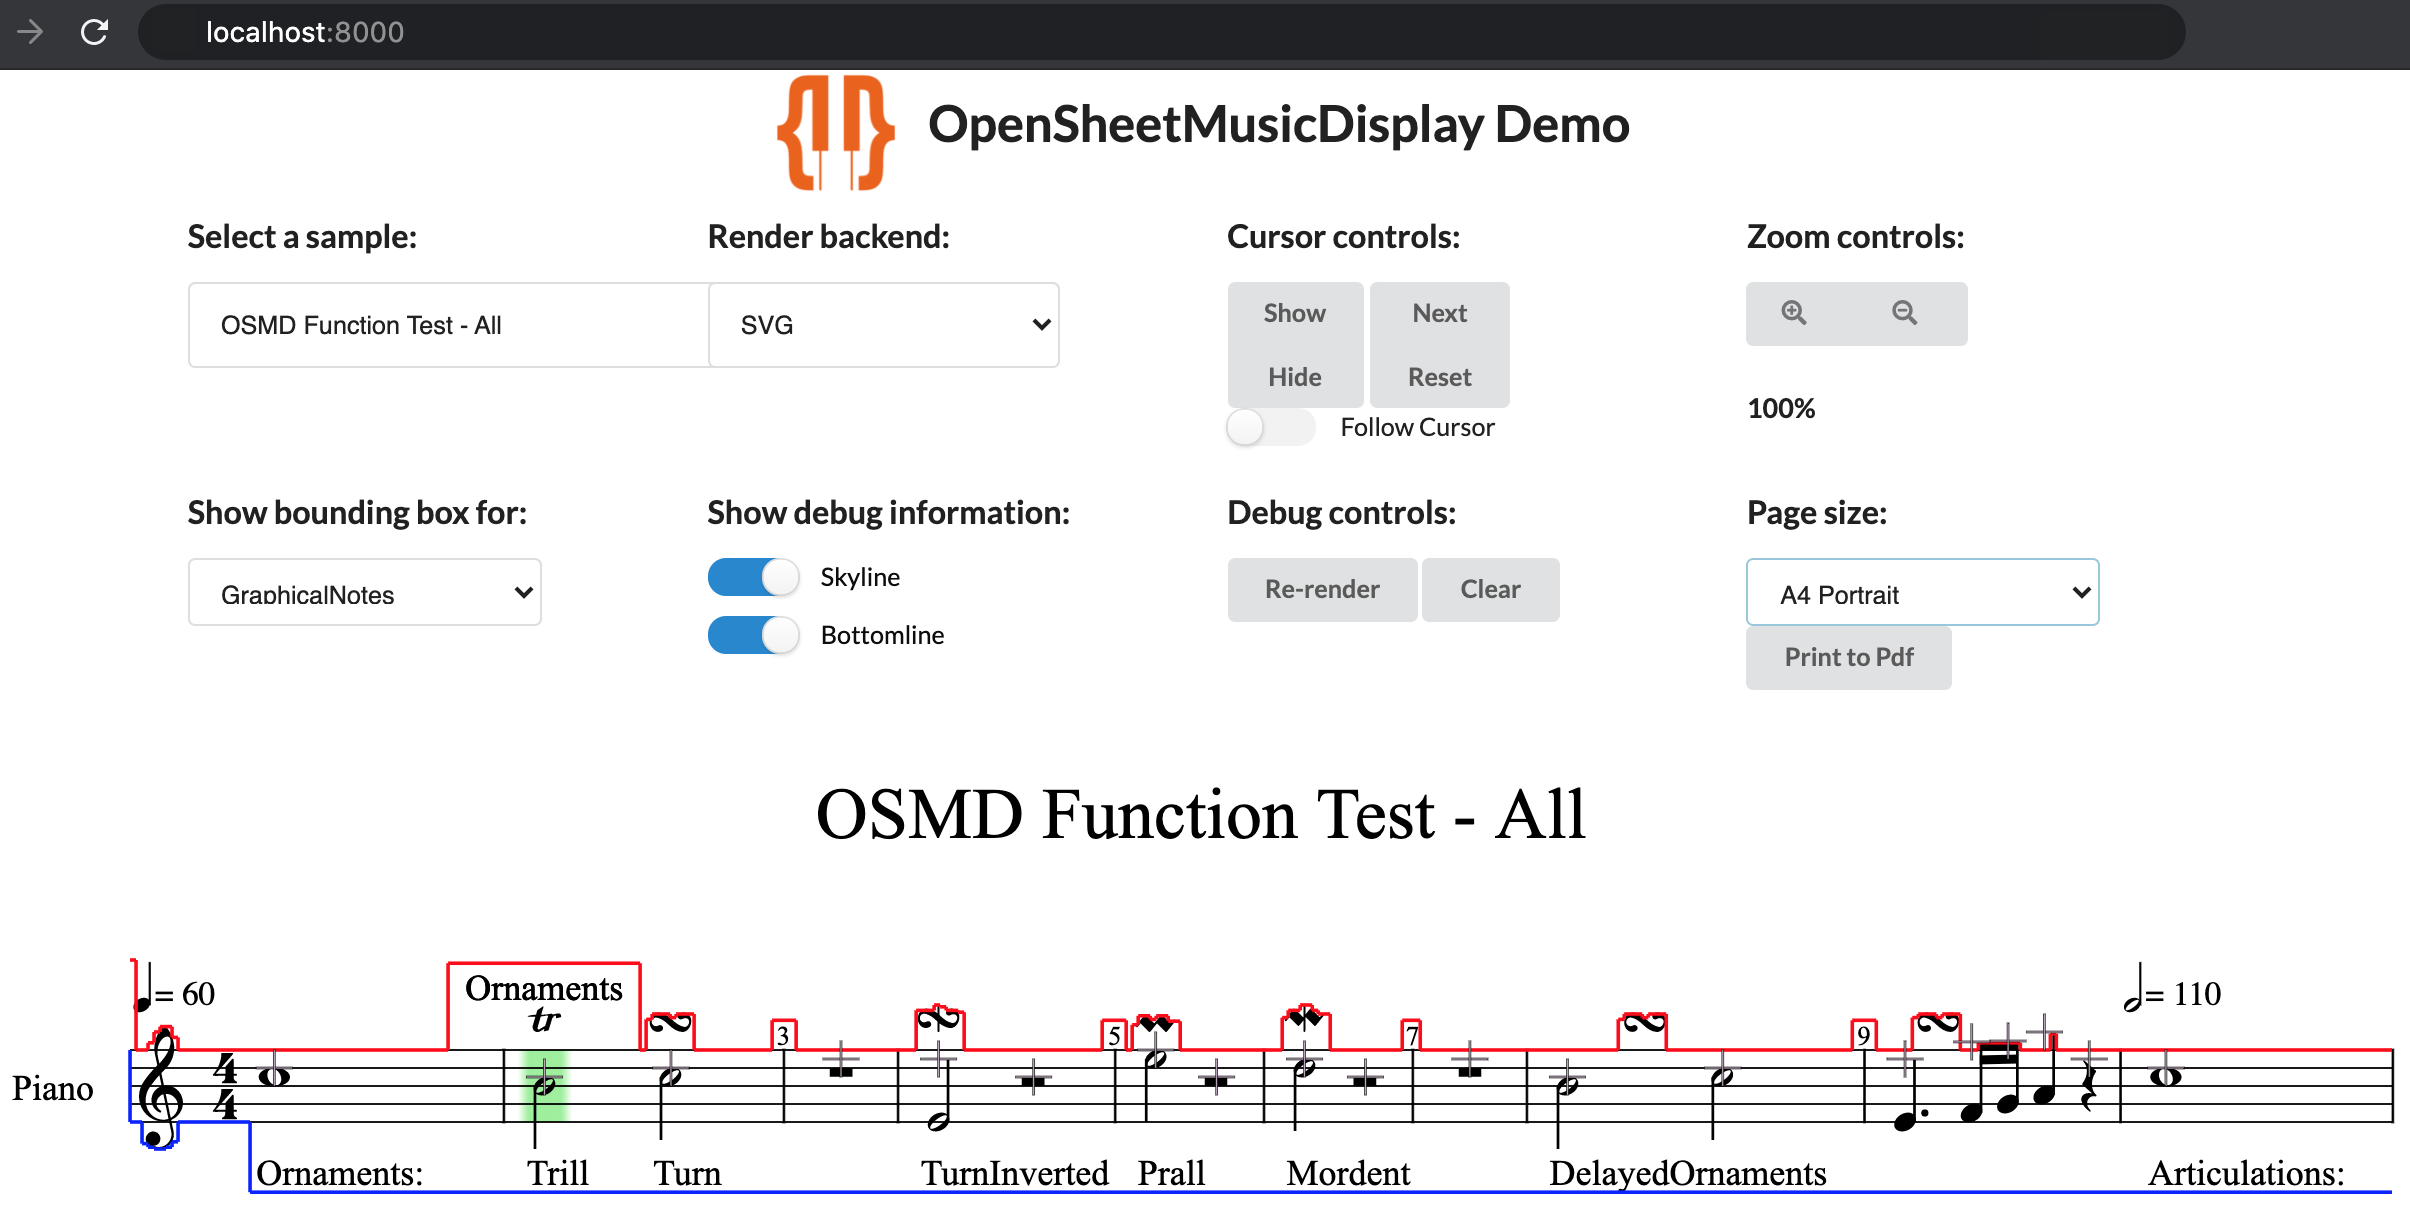Click the treble clef symbol
This screenshot has width=2410, height=1210.
[160, 1087]
